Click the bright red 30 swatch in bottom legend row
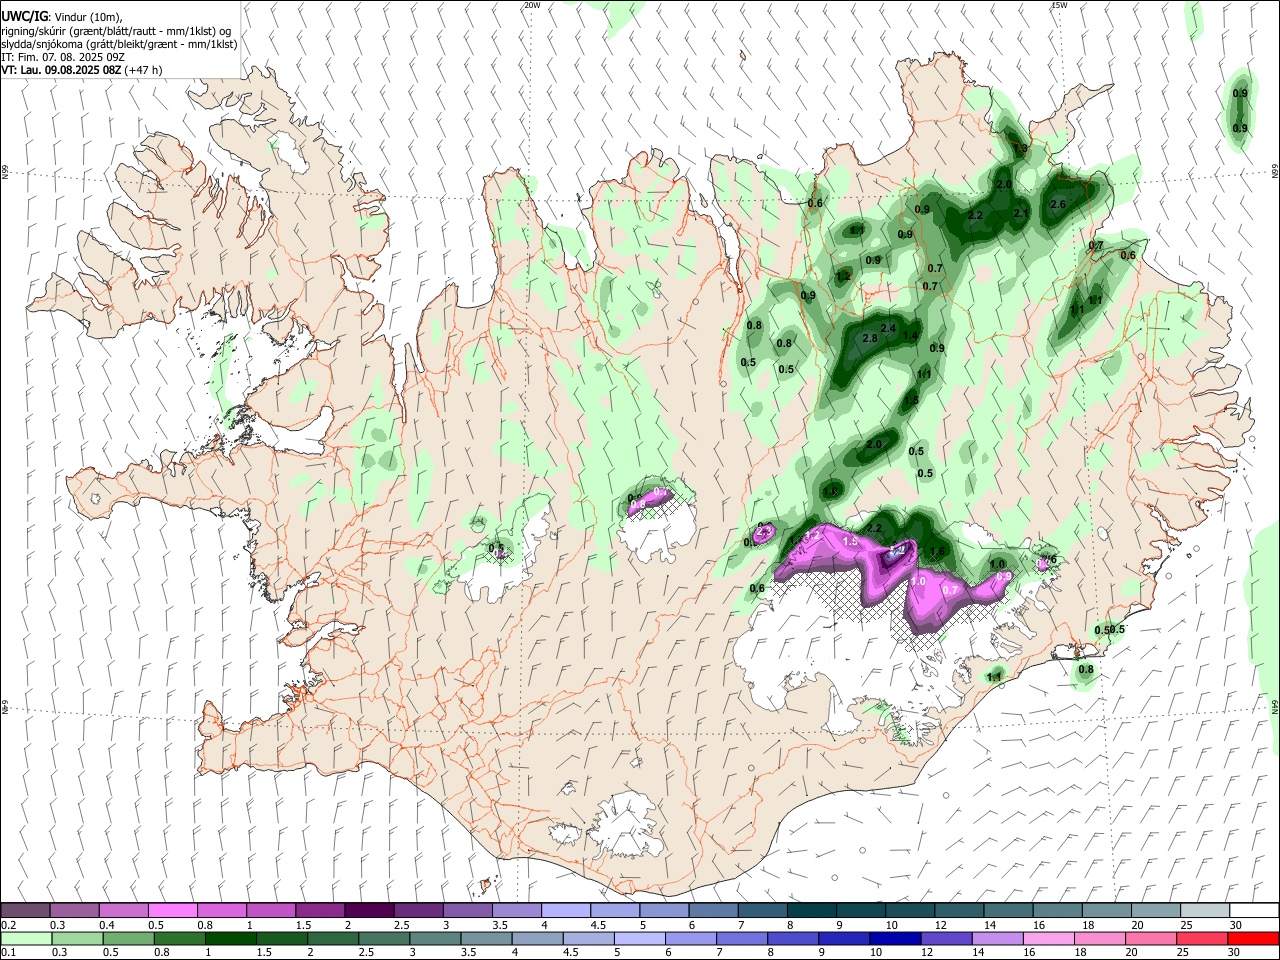Screen dimensions: 1280x960 click(x=1252, y=939)
